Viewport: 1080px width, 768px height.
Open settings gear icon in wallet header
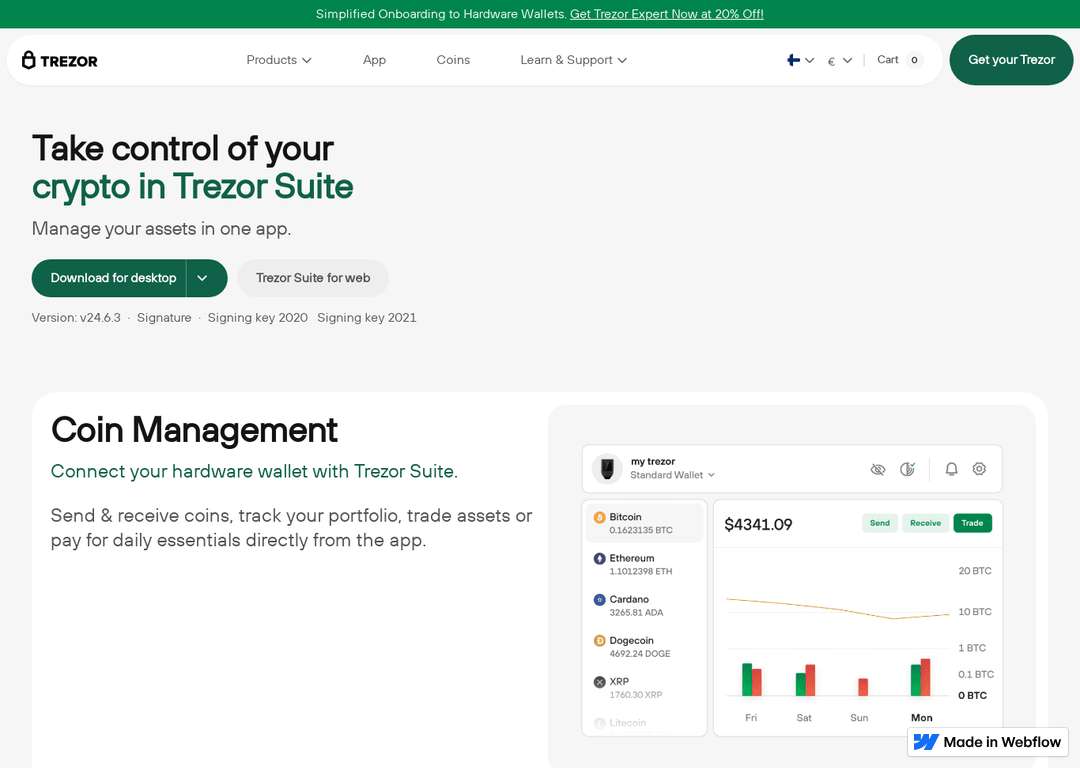tap(979, 469)
